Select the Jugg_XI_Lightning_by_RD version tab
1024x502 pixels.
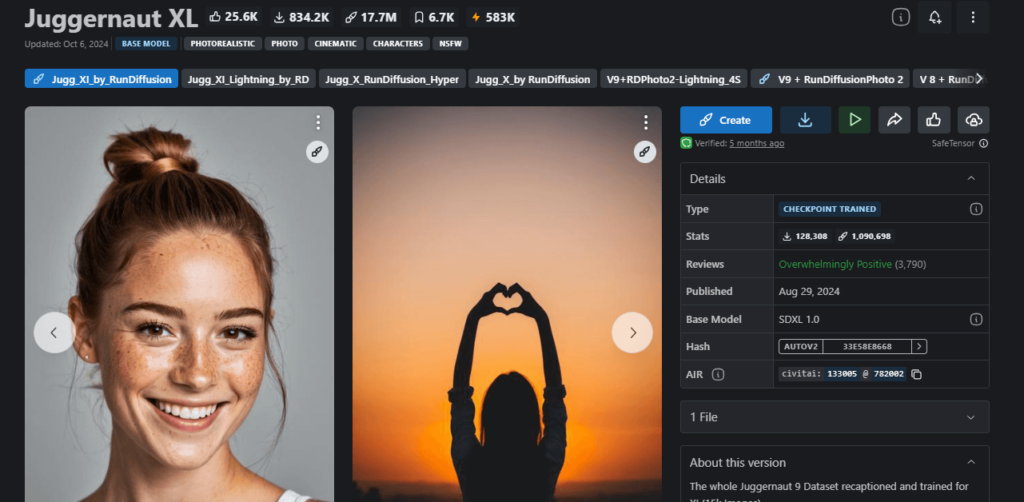tap(247, 79)
